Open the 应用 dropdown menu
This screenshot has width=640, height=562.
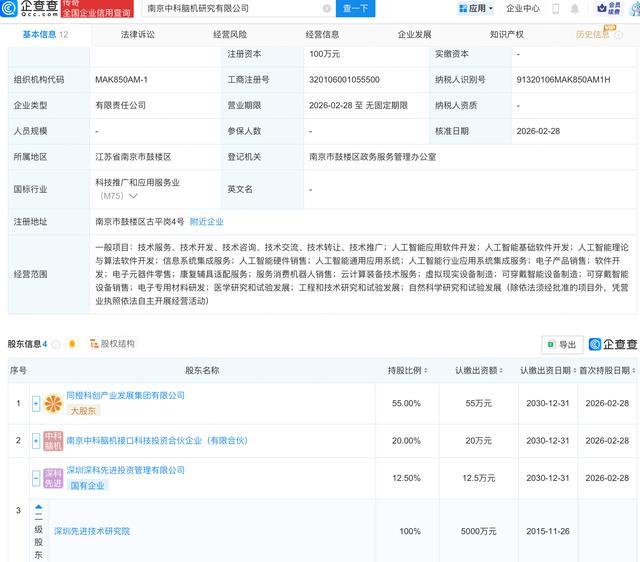(x=476, y=9)
